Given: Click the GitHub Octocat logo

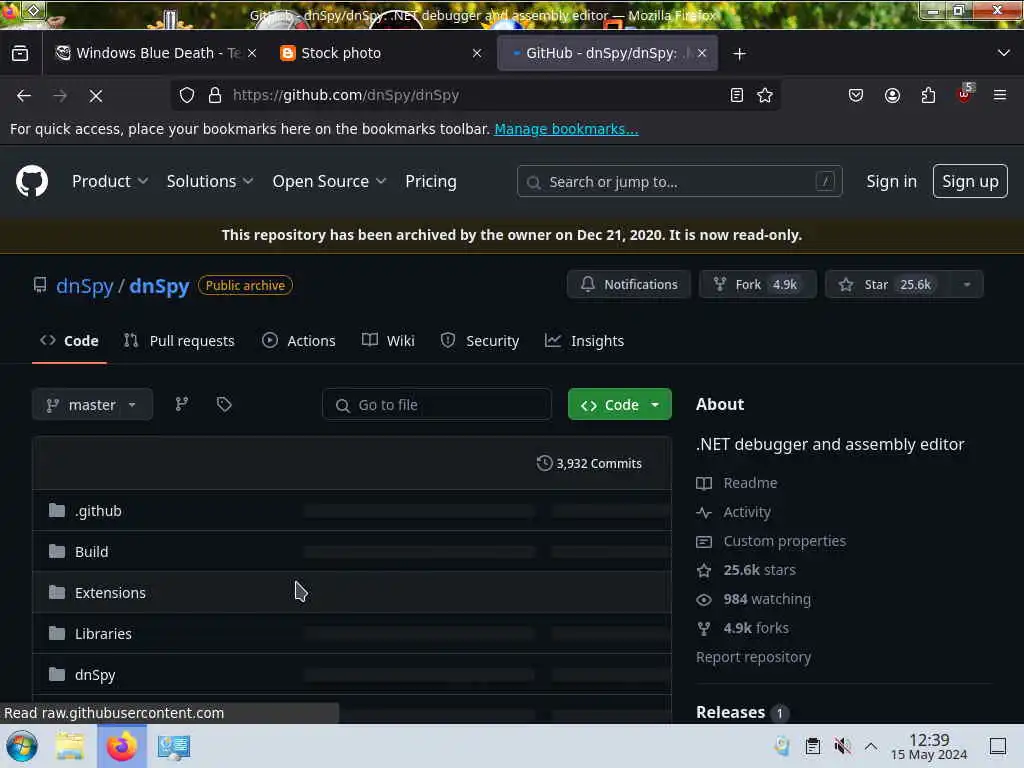Looking at the screenshot, I should click(32, 181).
